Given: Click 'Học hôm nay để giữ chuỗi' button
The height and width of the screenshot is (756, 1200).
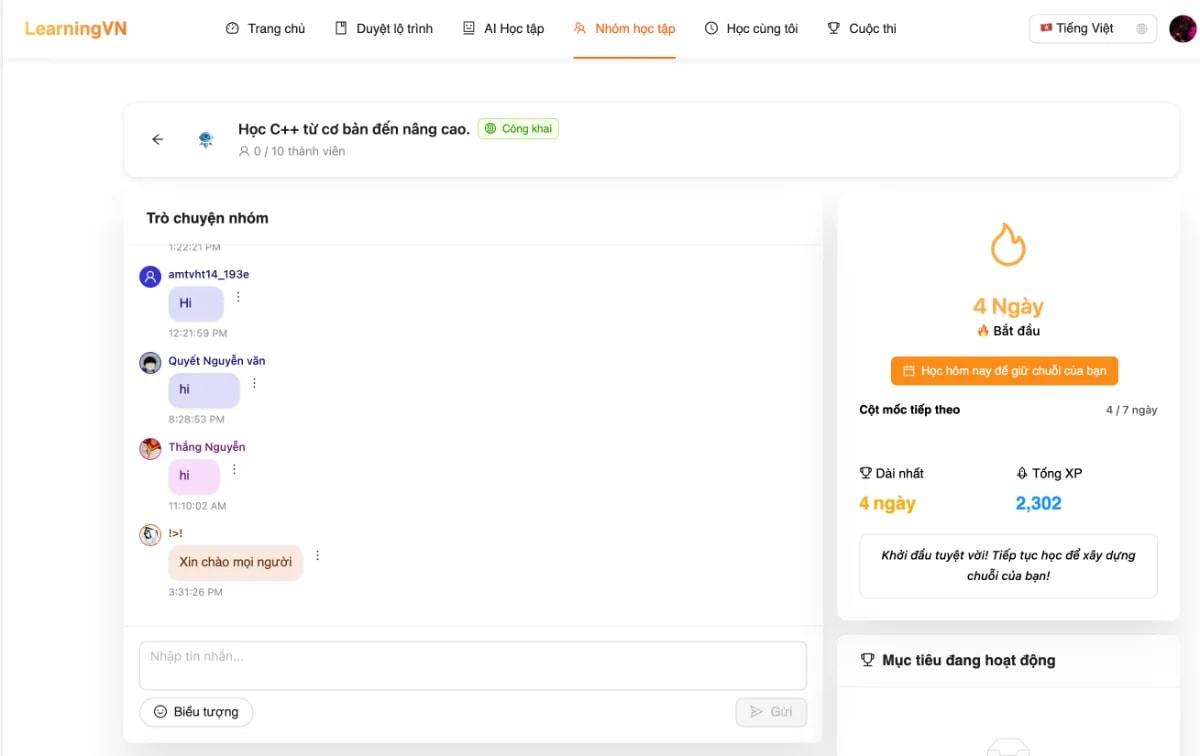Looking at the screenshot, I should [x=1004, y=371].
